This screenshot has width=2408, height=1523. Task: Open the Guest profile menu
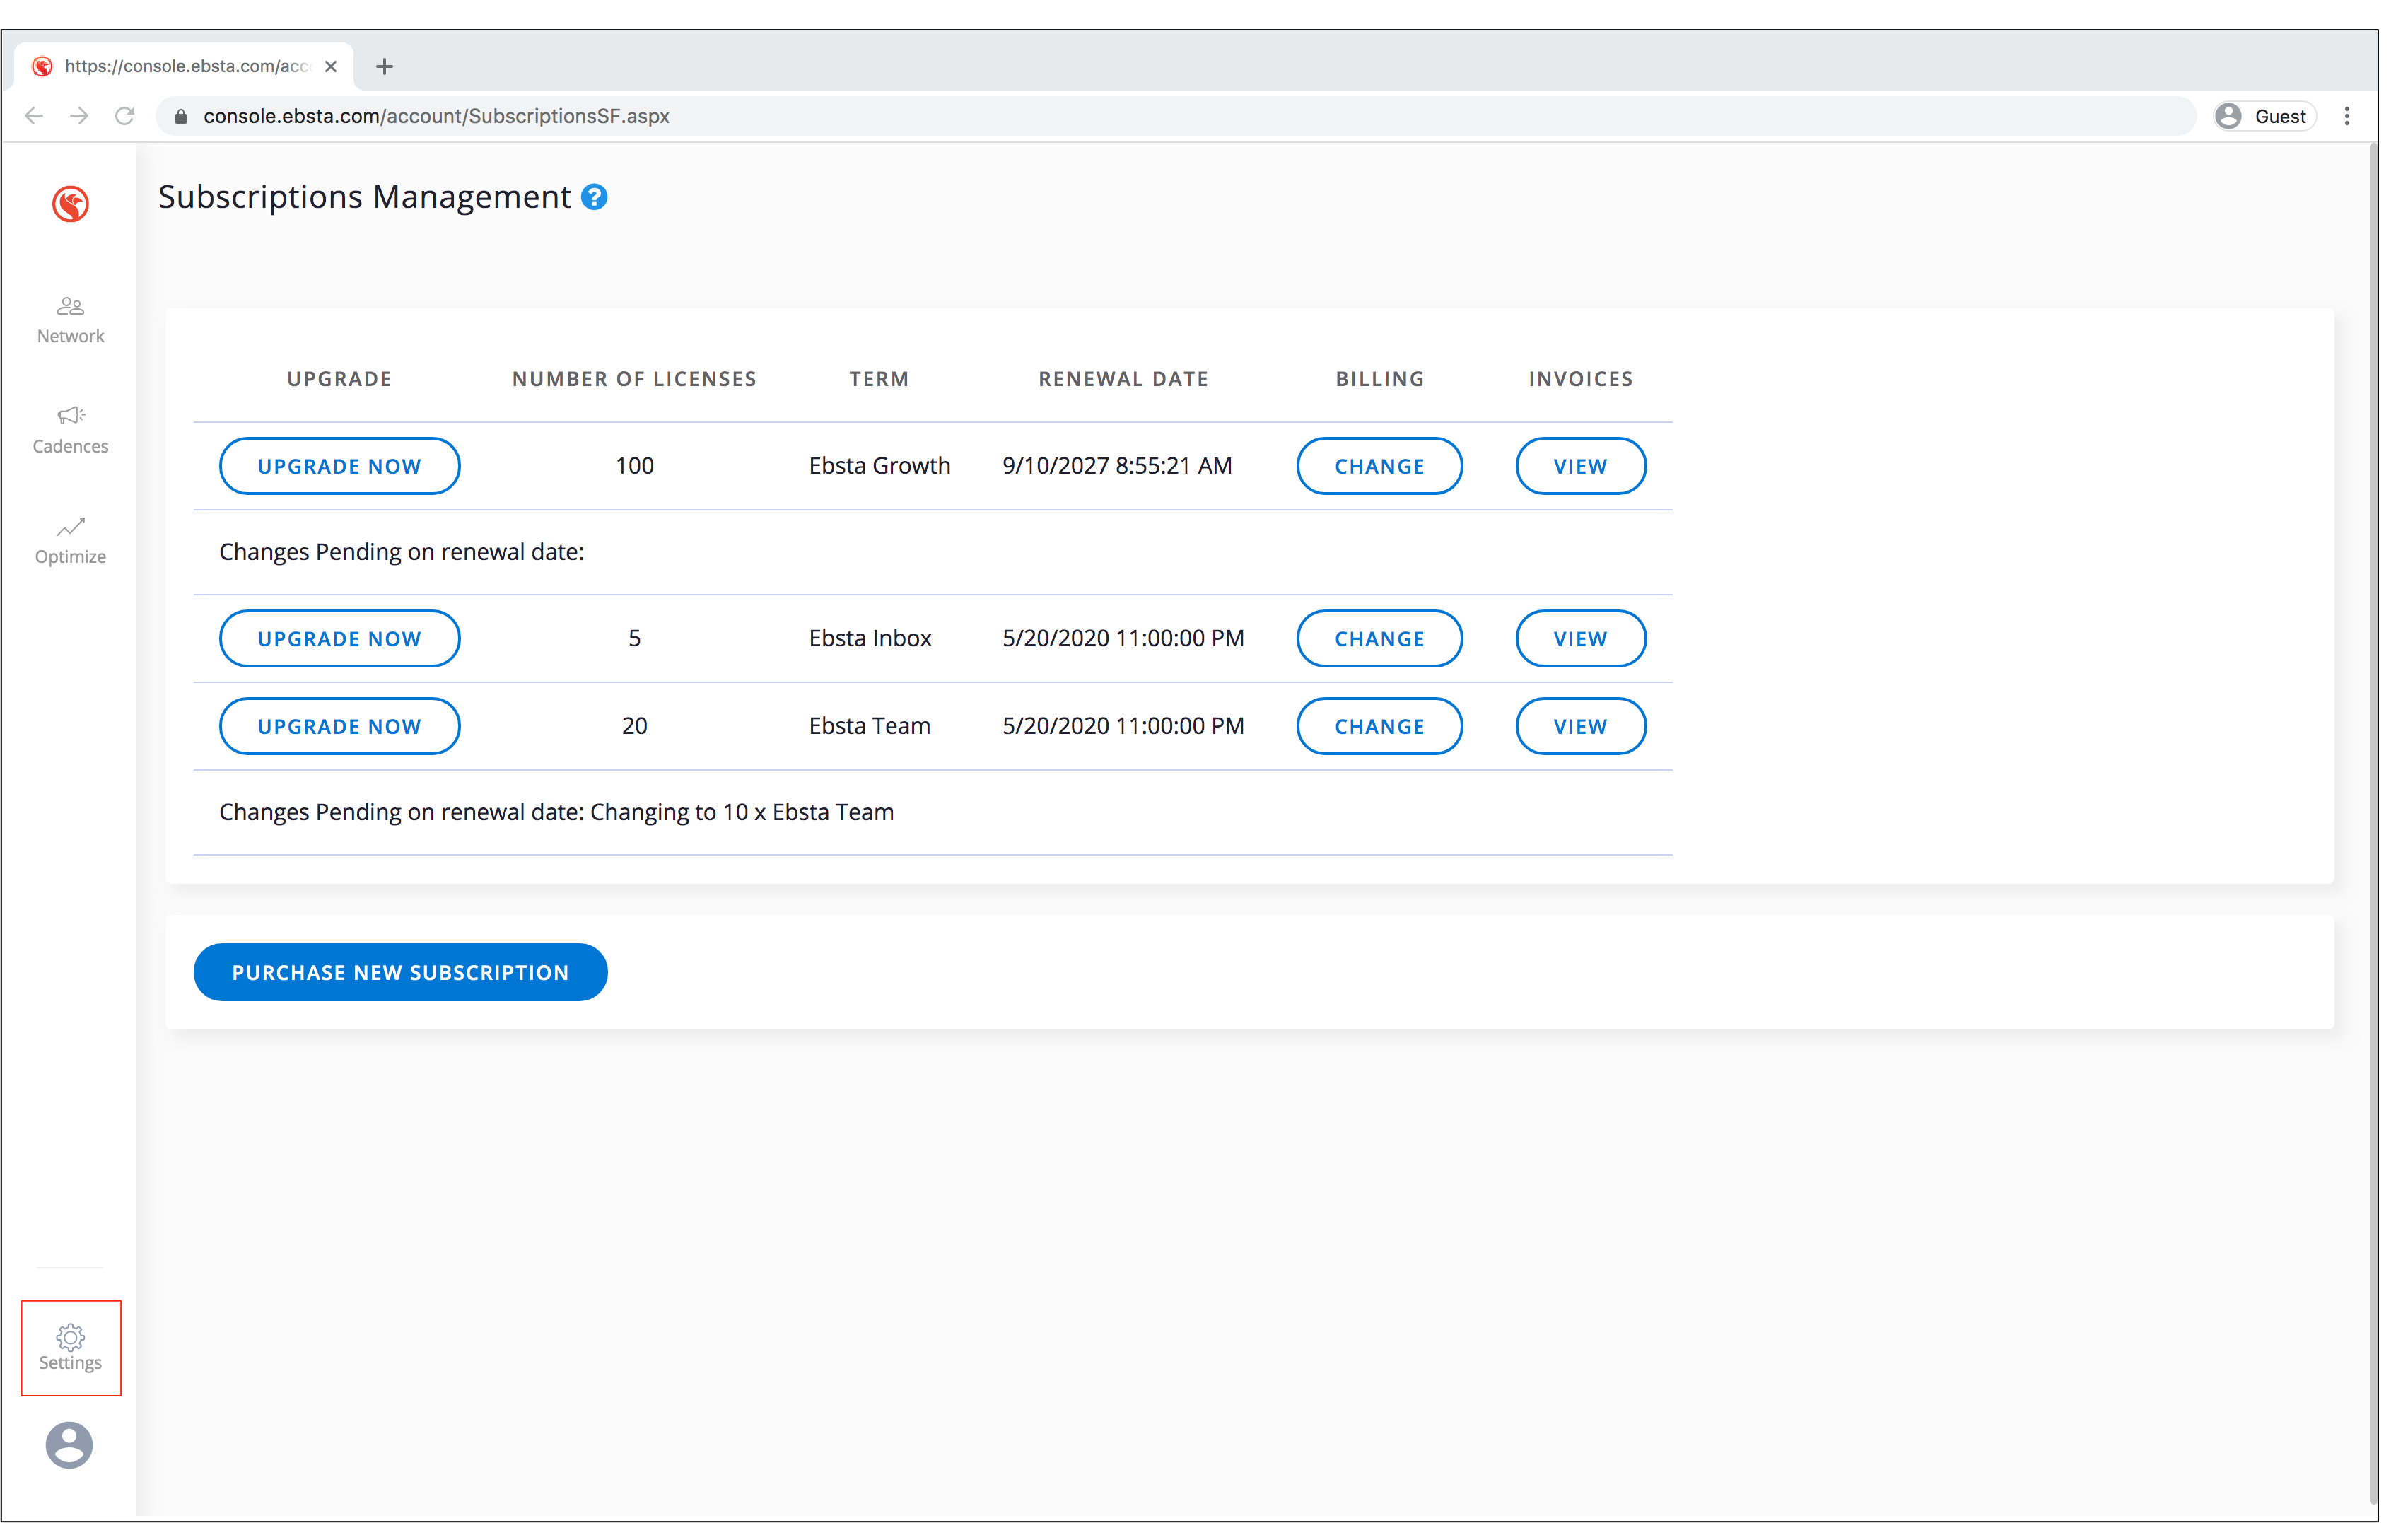(x=2266, y=116)
